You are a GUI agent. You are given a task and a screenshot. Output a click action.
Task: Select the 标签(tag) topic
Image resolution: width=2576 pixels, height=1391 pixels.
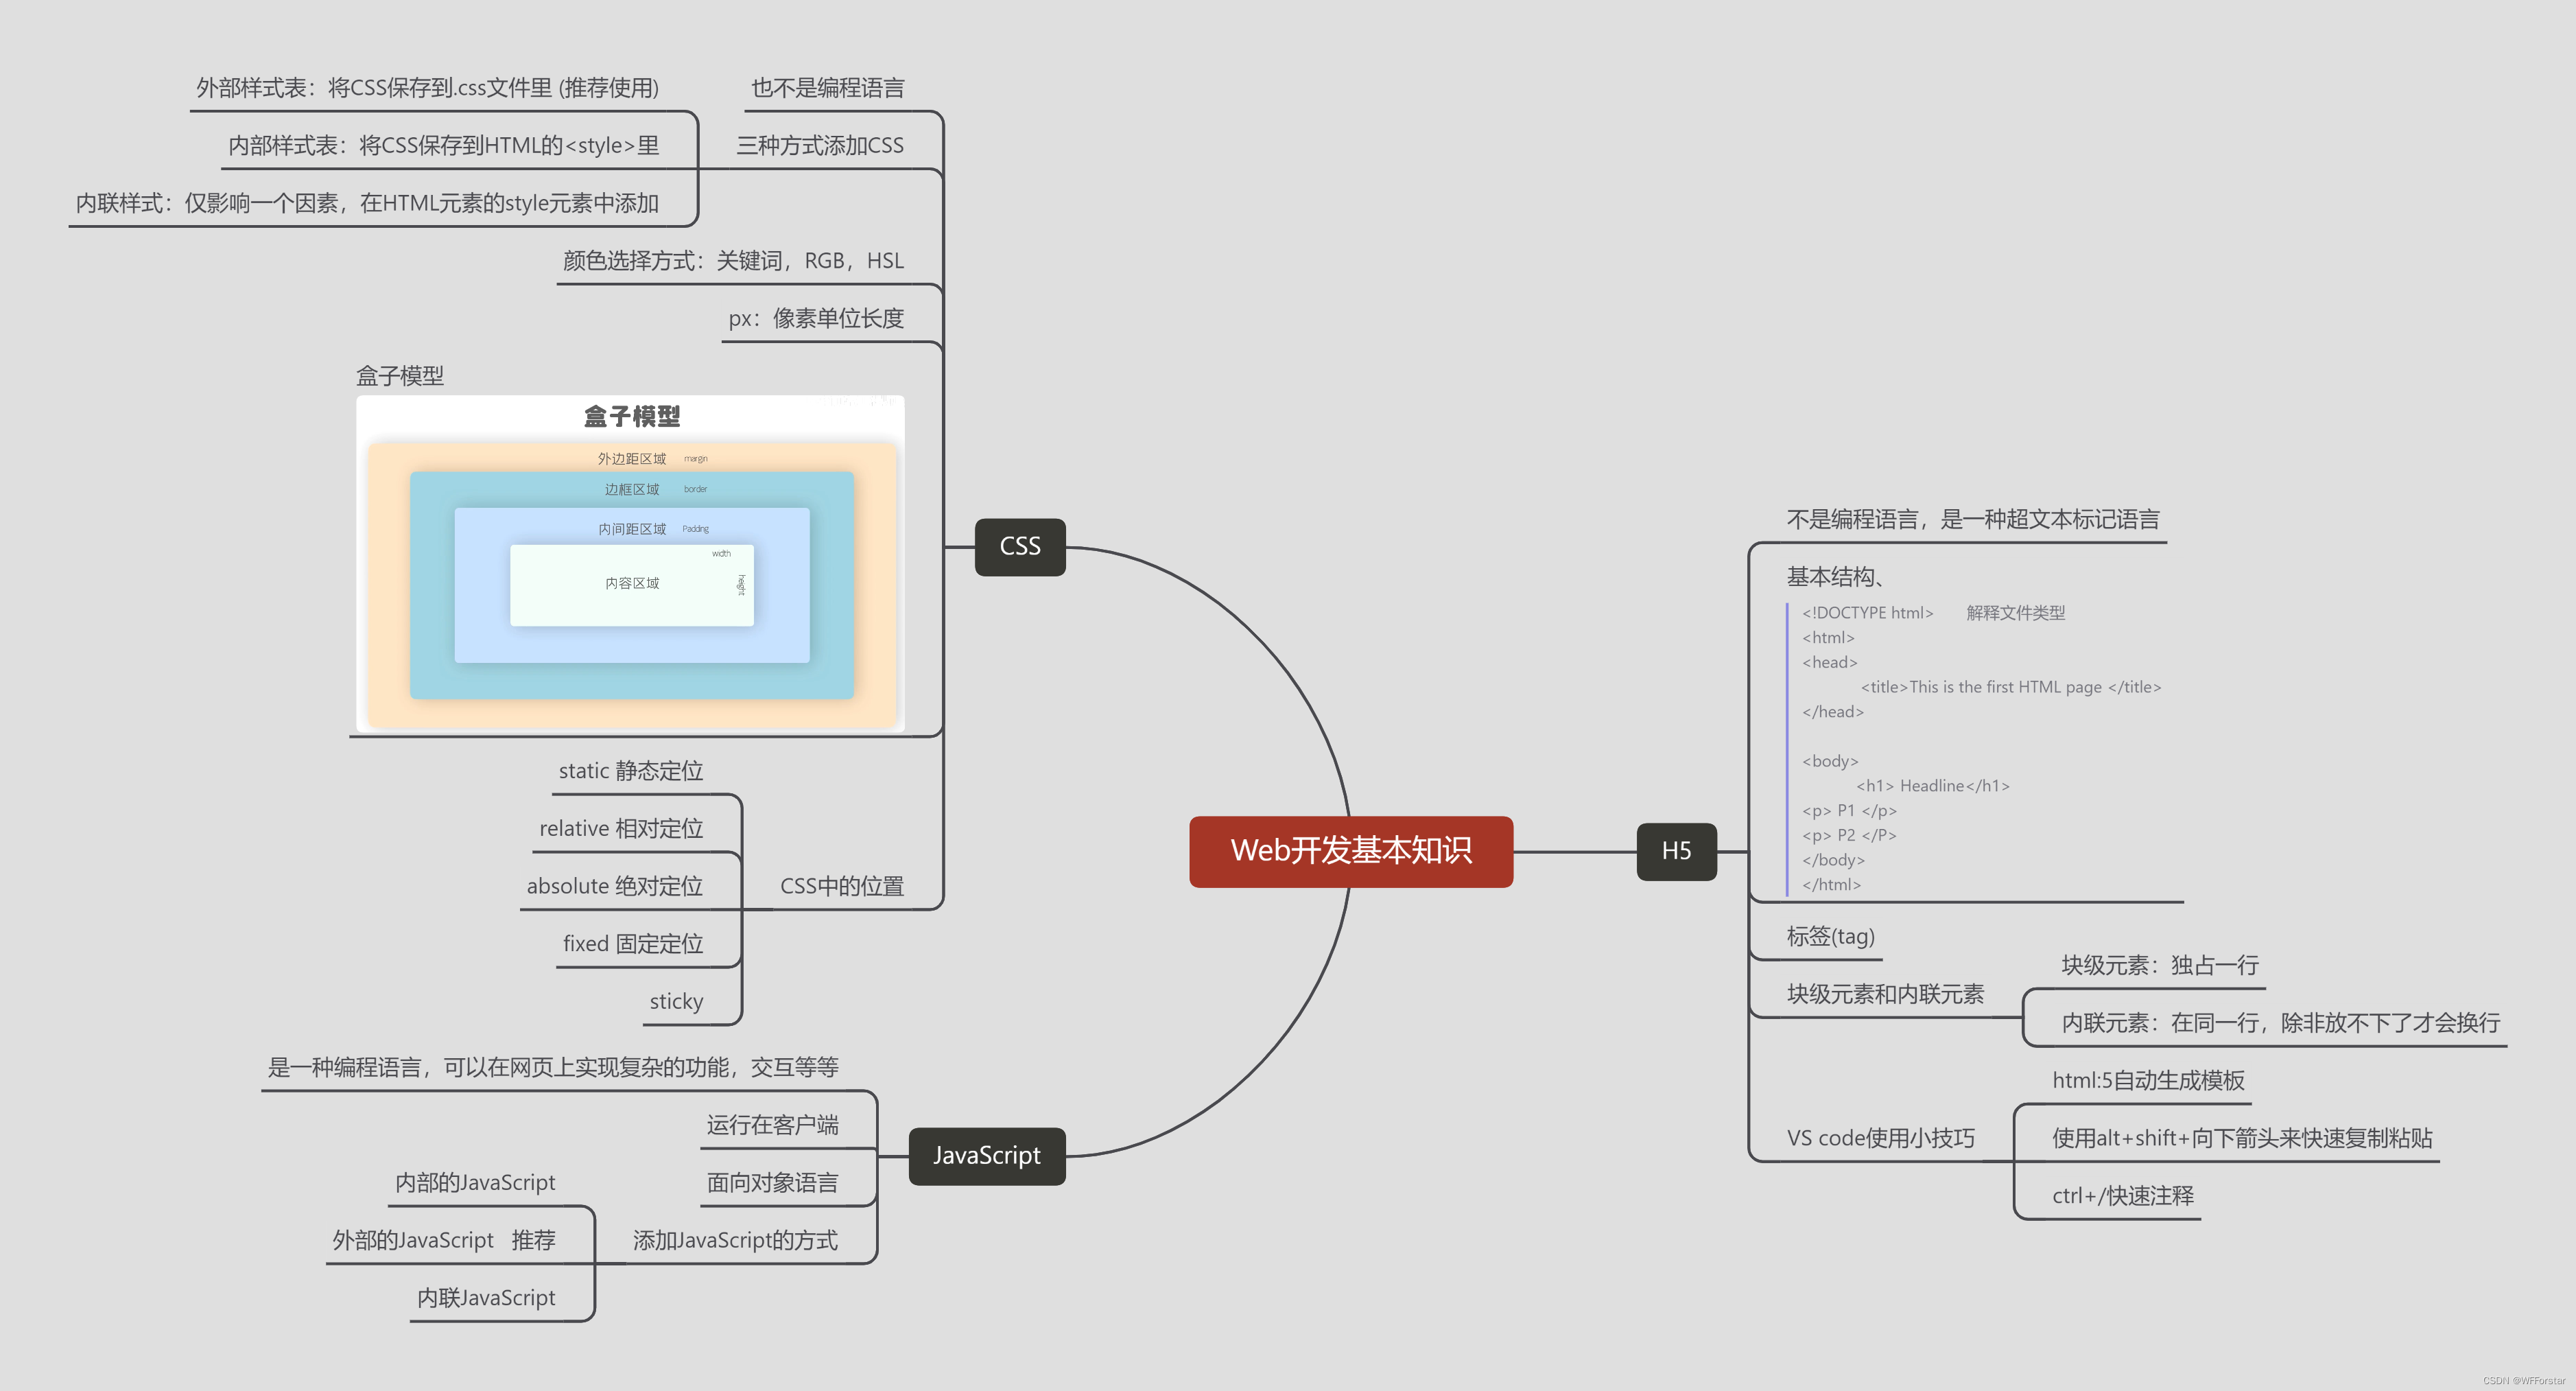point(1829,936)
